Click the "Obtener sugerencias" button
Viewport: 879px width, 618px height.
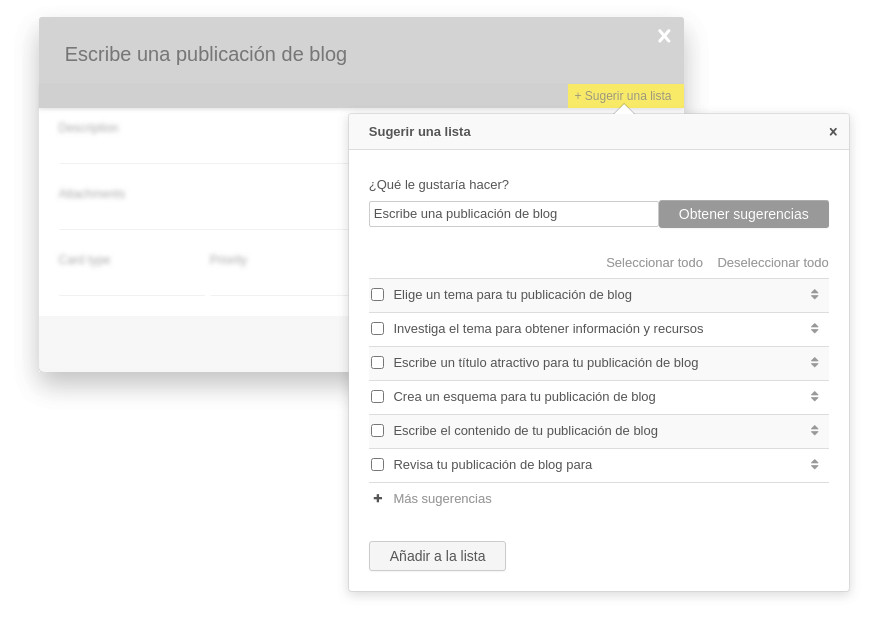[x=743, y=213]
